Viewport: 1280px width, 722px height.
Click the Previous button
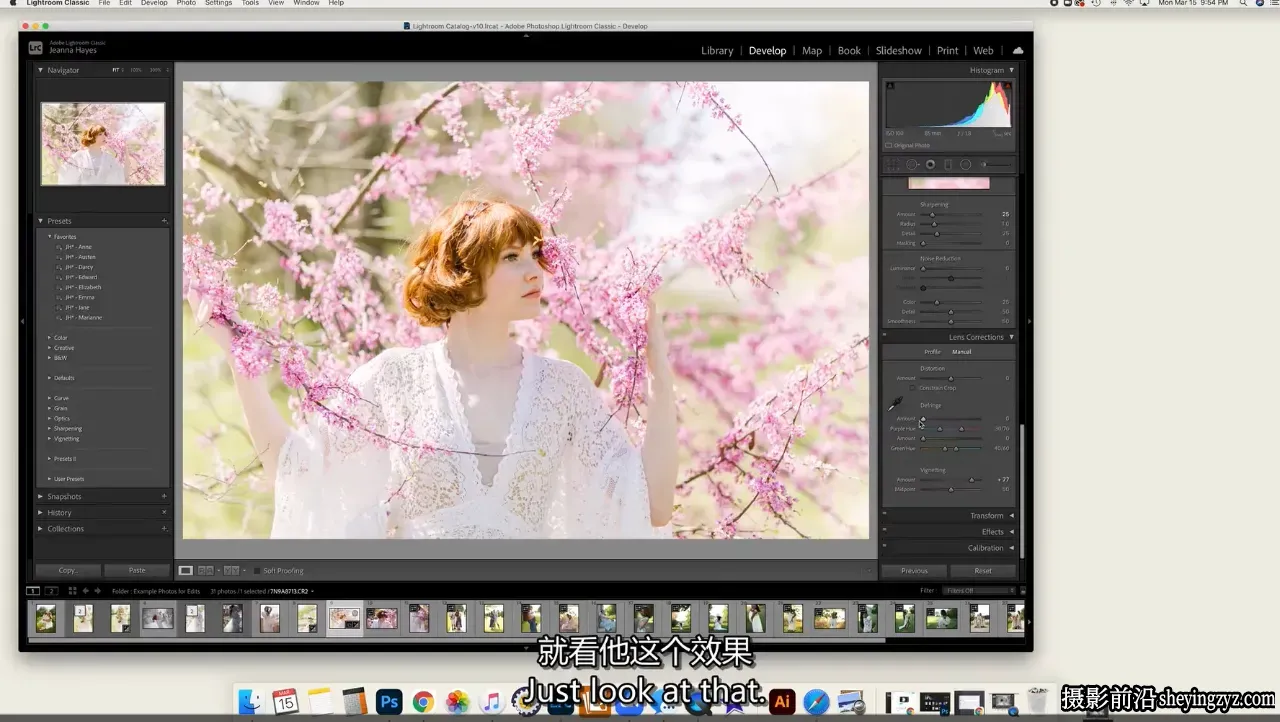(x=914, y=570)
